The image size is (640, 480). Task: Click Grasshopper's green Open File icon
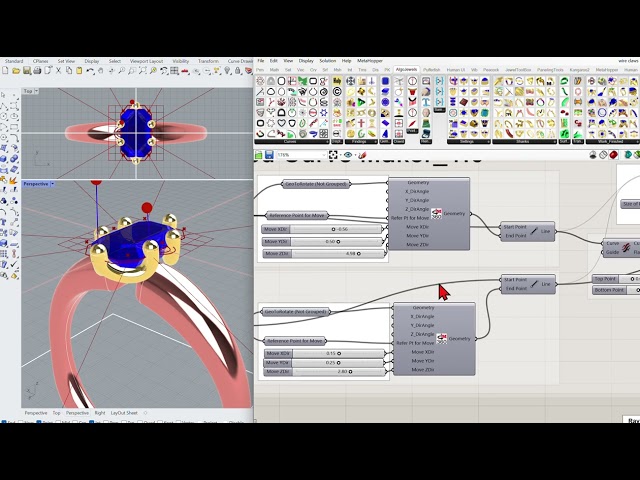(x=259, y=155)
